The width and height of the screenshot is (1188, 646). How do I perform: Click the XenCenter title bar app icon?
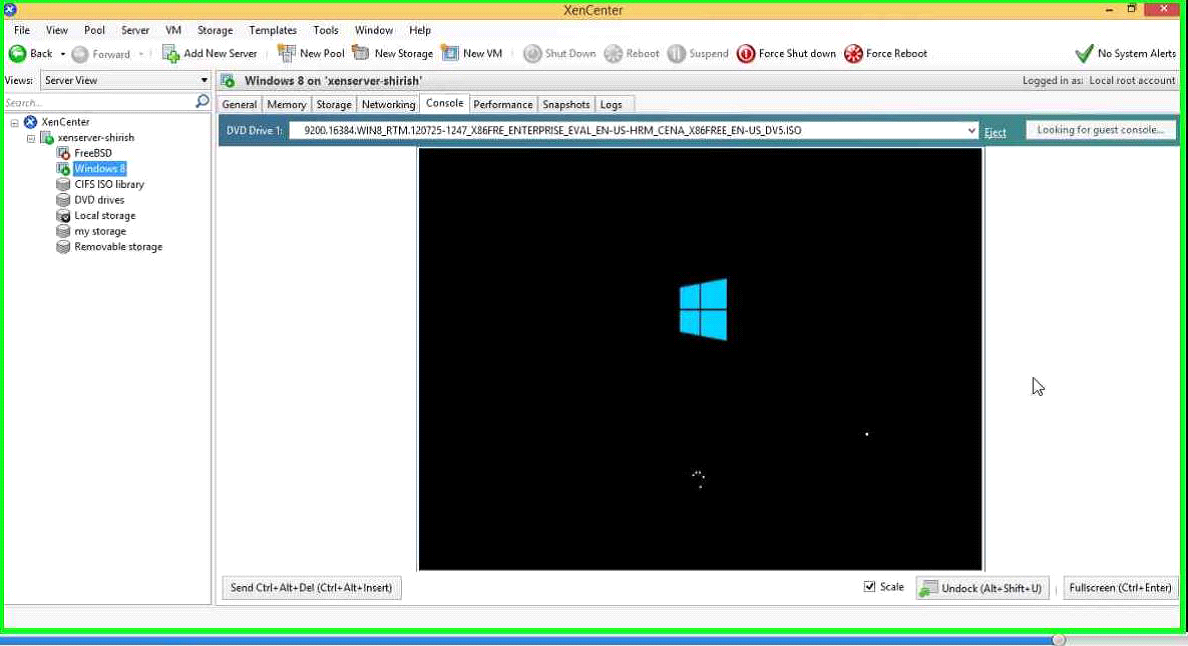point(11,10)
